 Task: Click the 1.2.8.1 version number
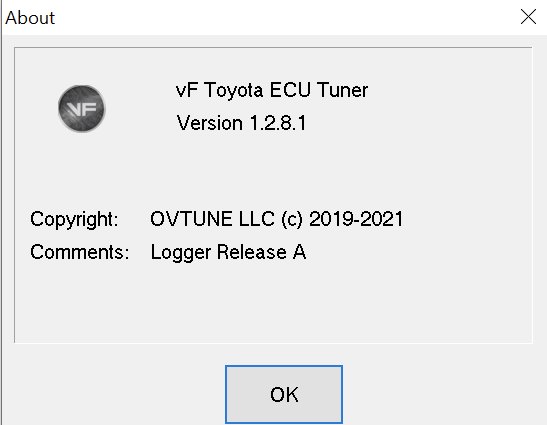pos(278,123)
